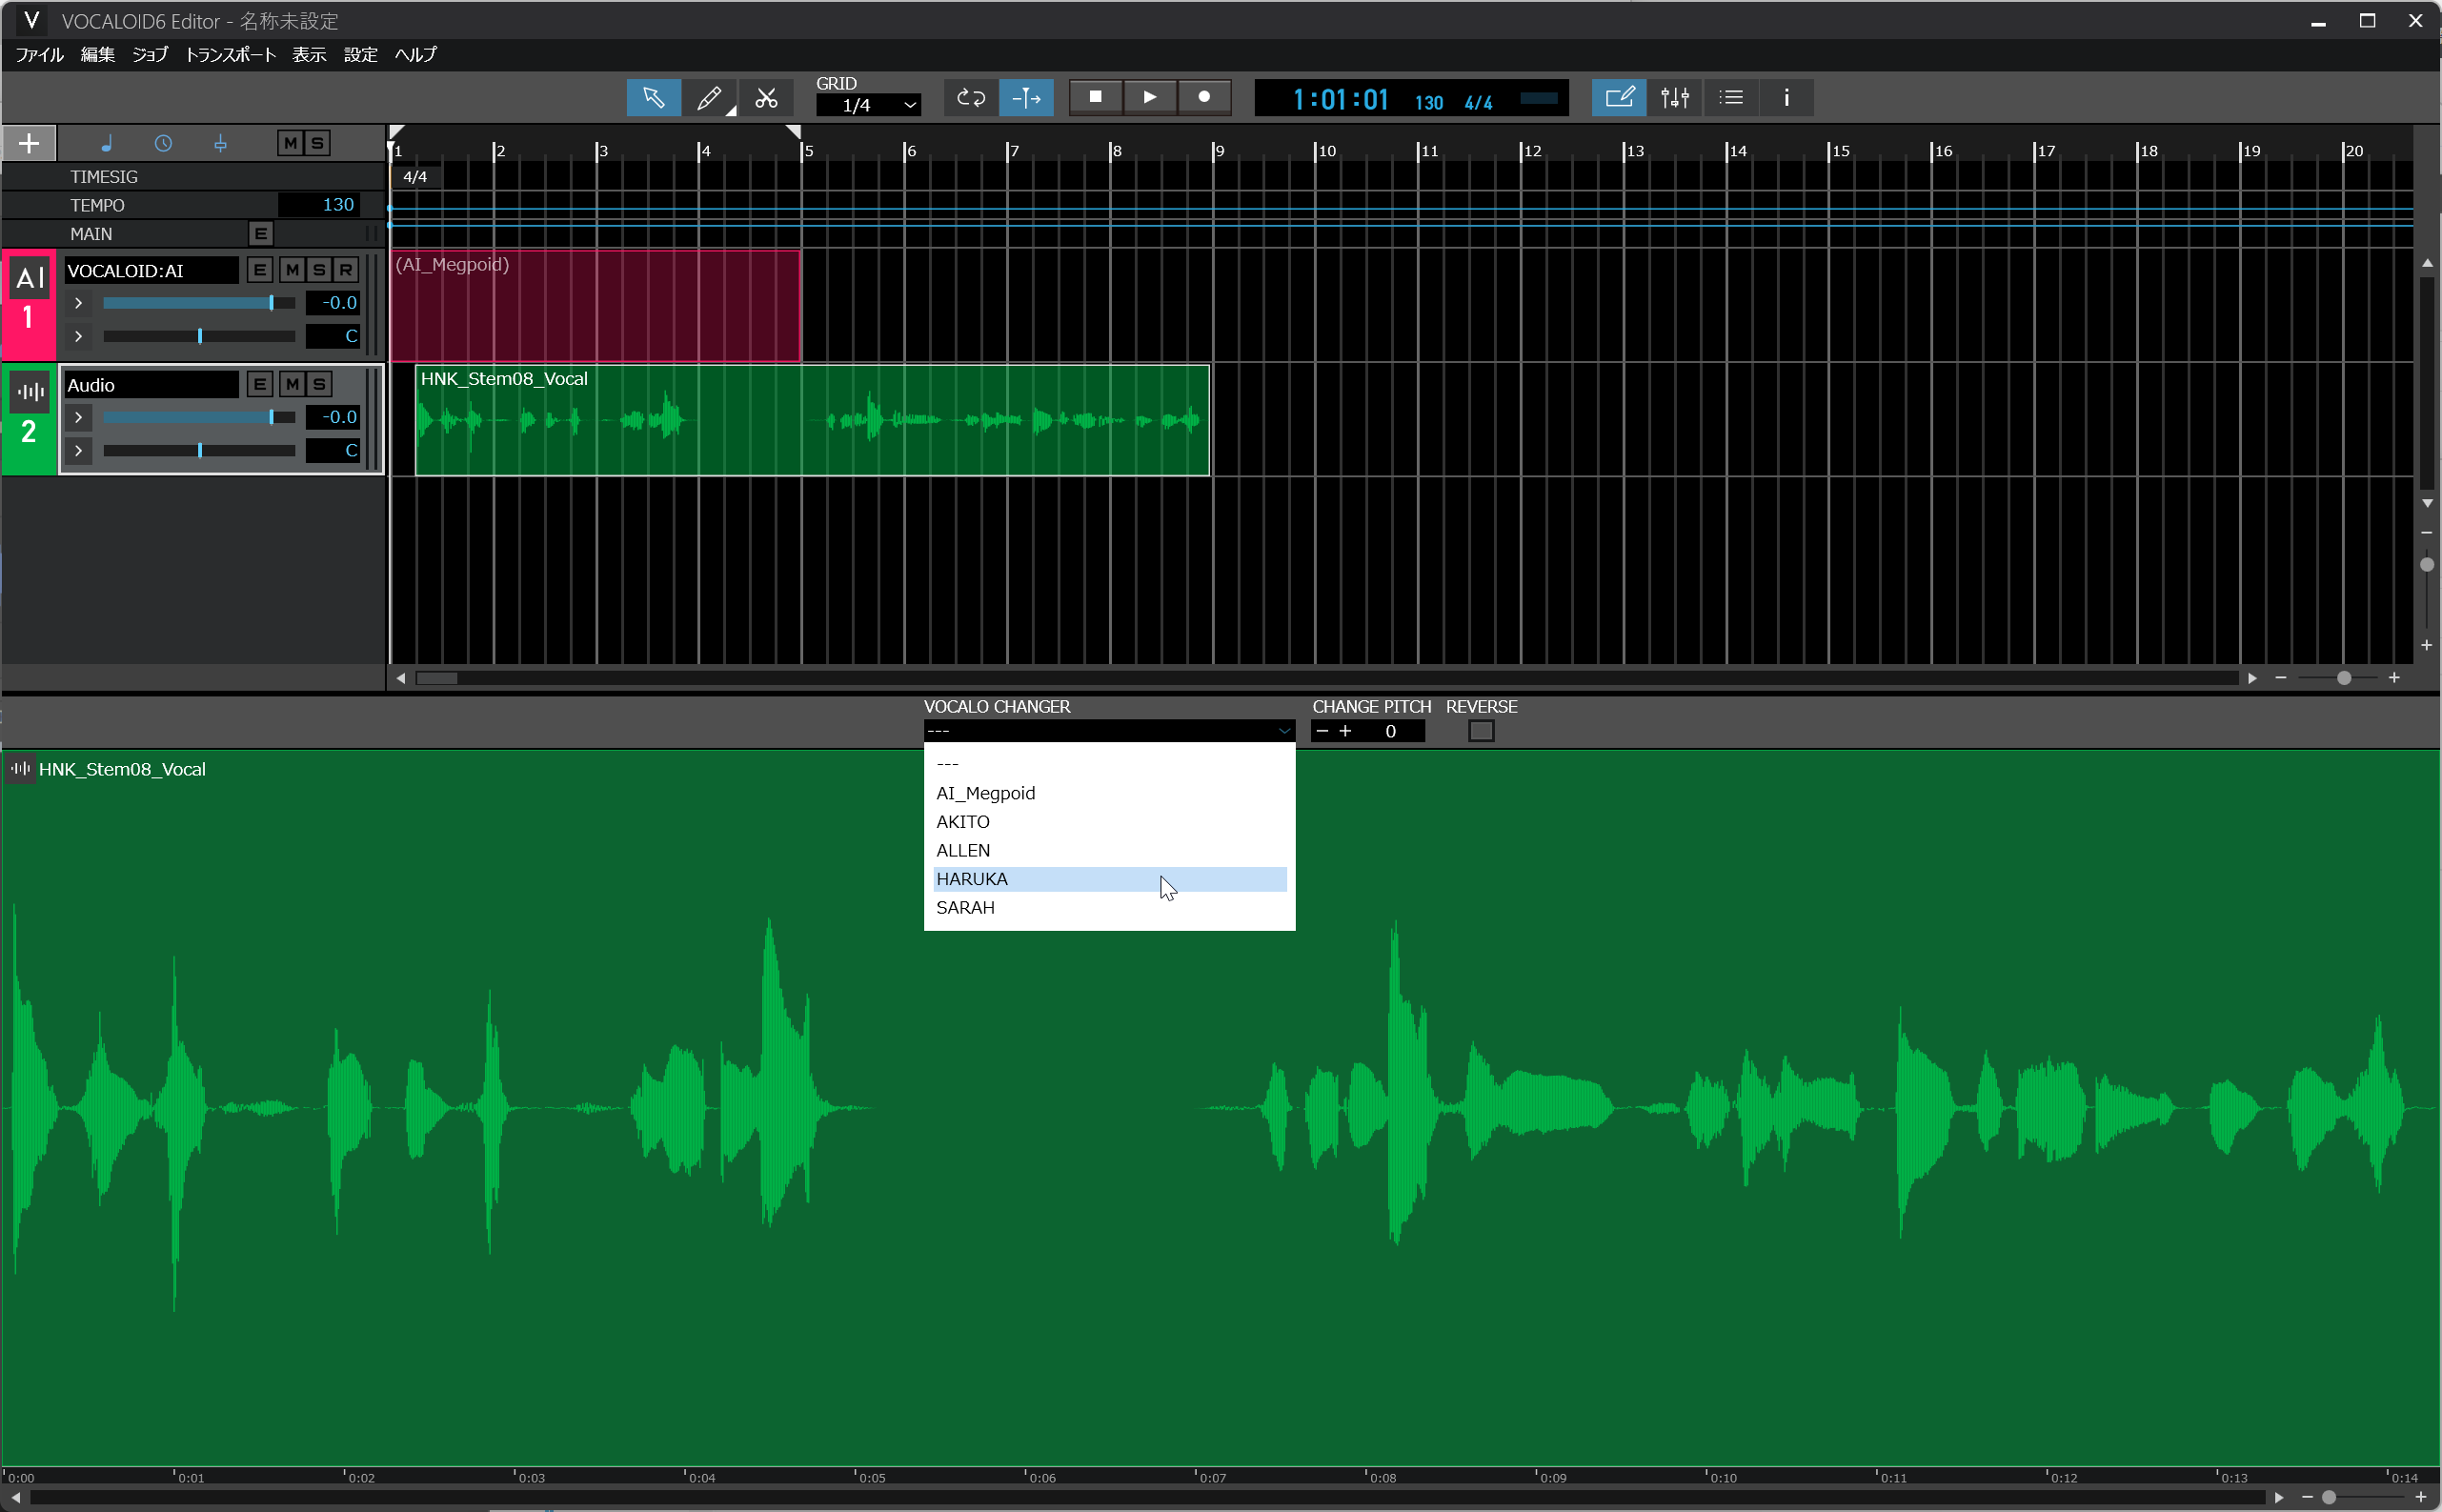Click the AI_Megpoid part in track 1
2442x1512 pixels.
[x=595, y=305]
